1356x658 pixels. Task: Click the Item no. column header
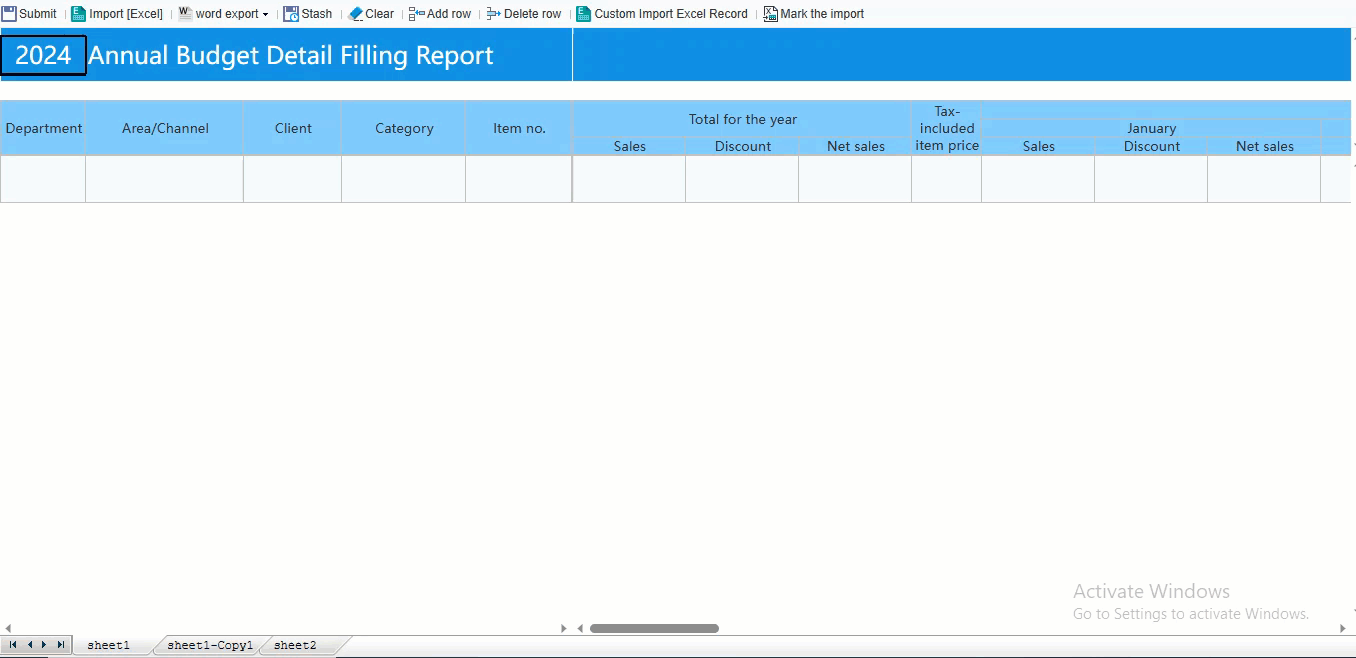click(519, 128)
